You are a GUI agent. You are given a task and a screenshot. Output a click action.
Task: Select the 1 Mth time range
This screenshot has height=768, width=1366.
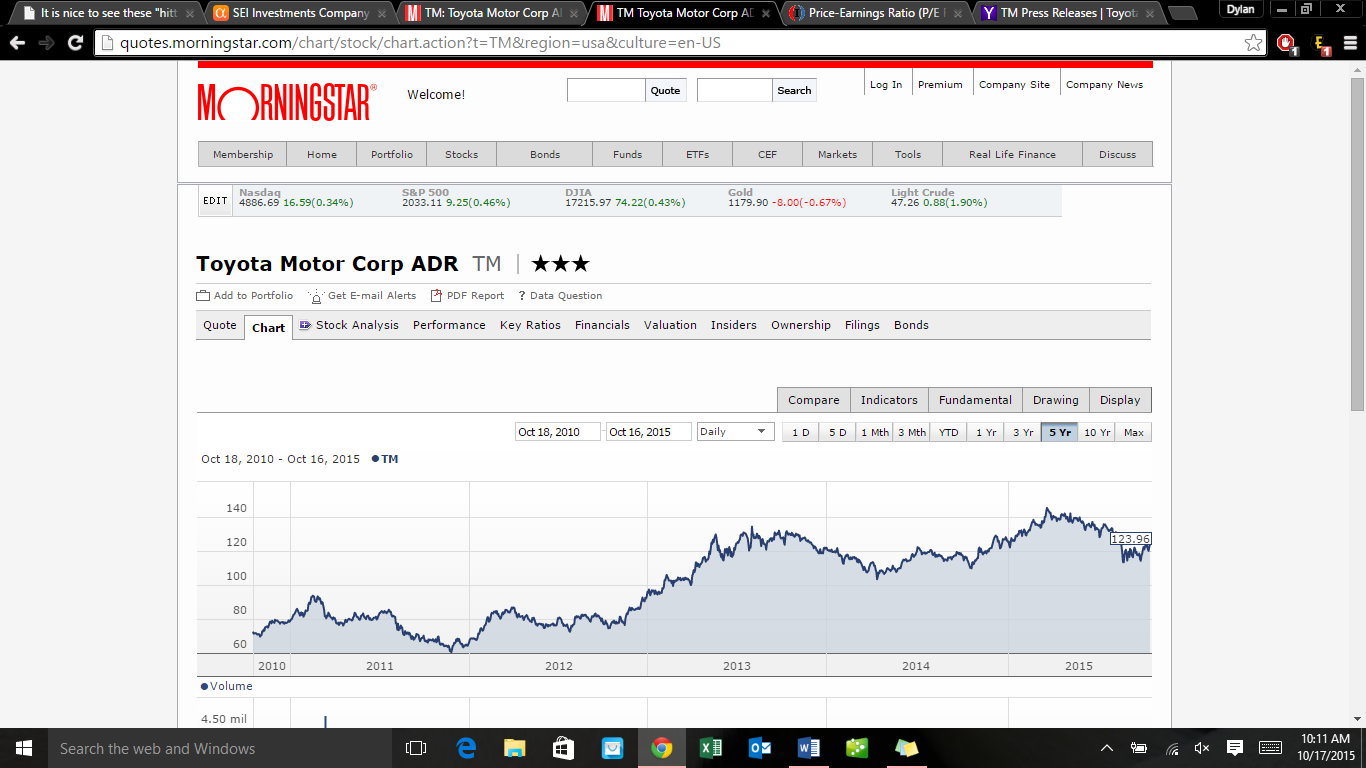point(874,432)
